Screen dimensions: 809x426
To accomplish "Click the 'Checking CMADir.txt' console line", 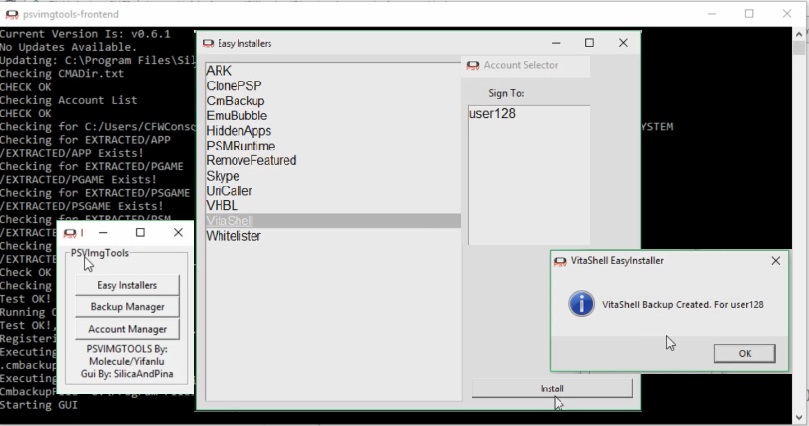I will coord(62,74).
